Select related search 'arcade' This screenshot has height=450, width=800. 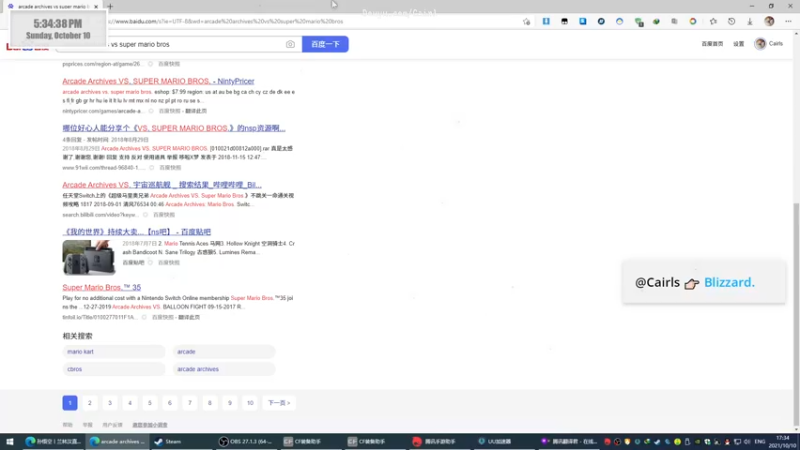224,352
